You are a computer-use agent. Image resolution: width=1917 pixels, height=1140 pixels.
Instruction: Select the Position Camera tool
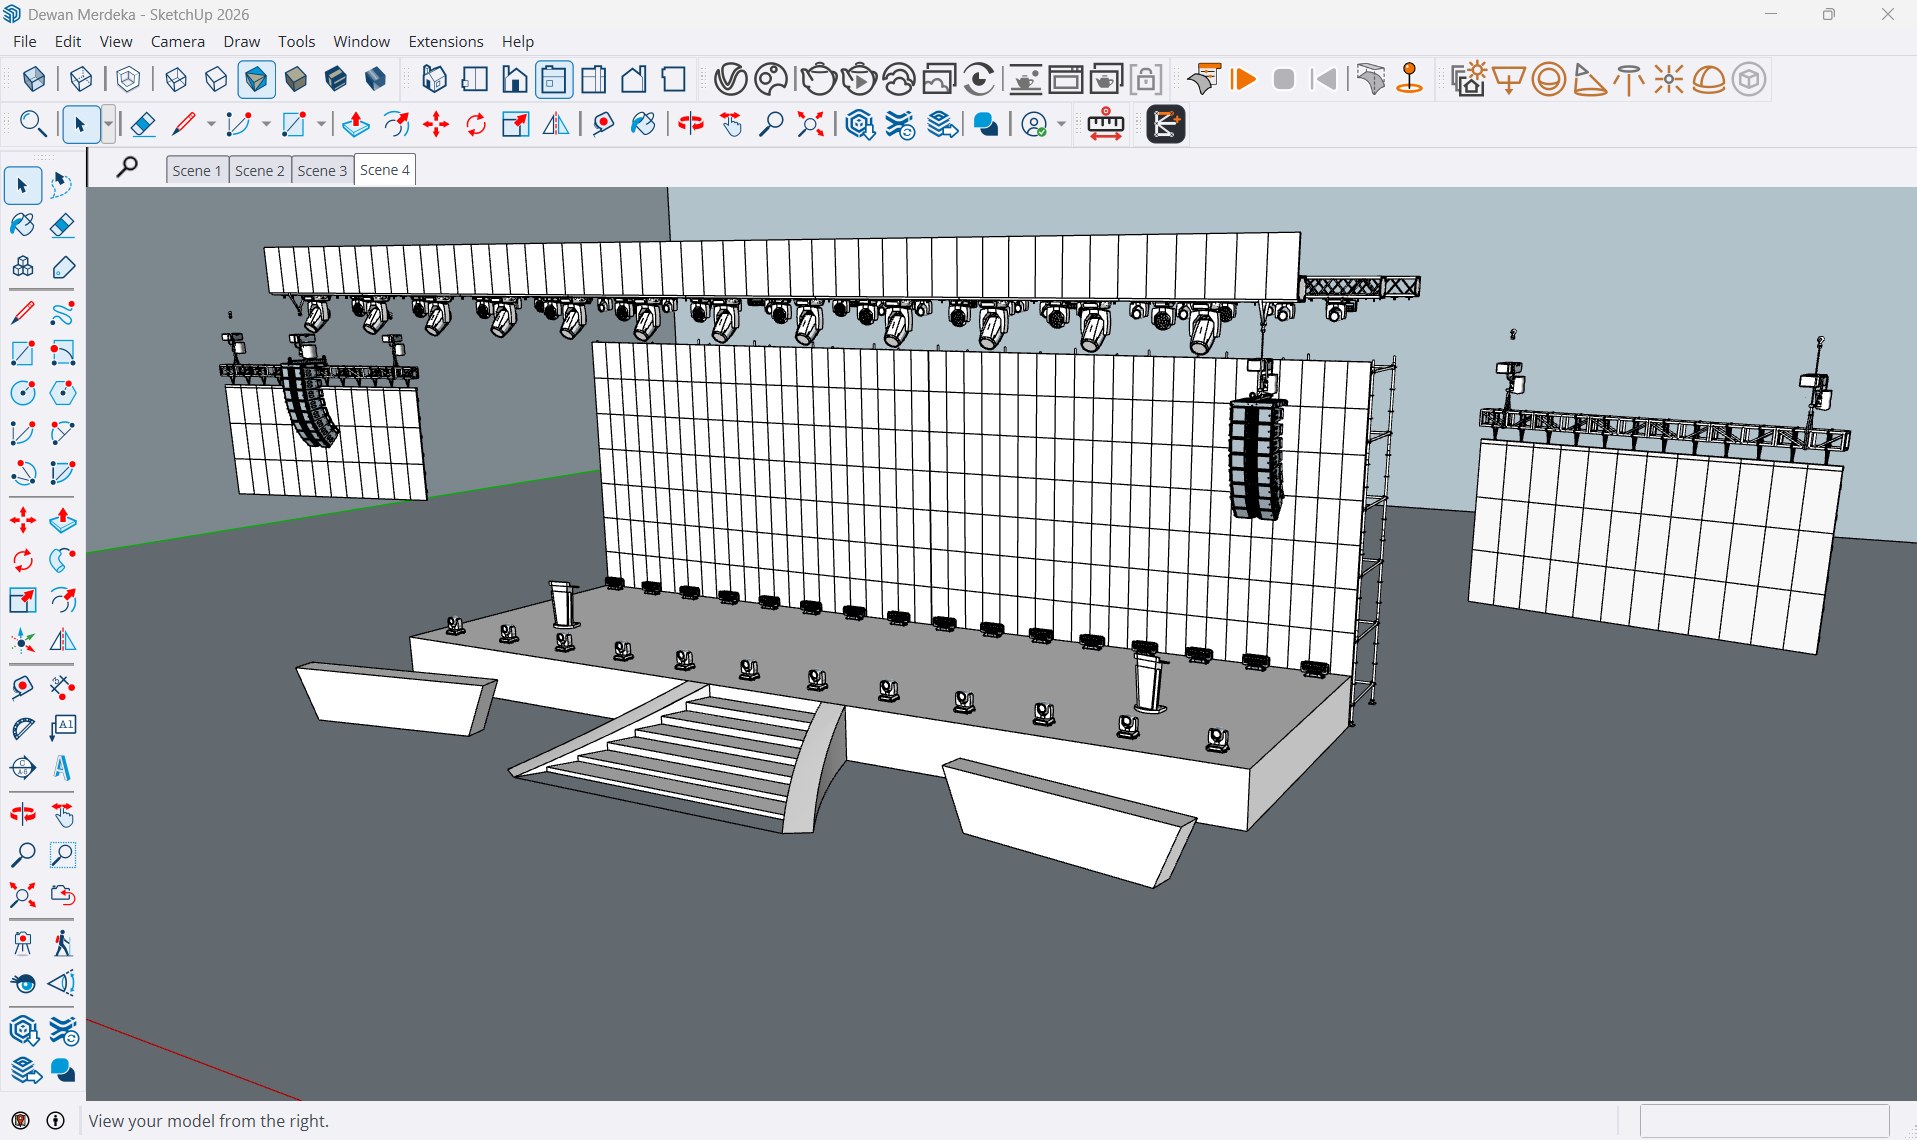22,943
